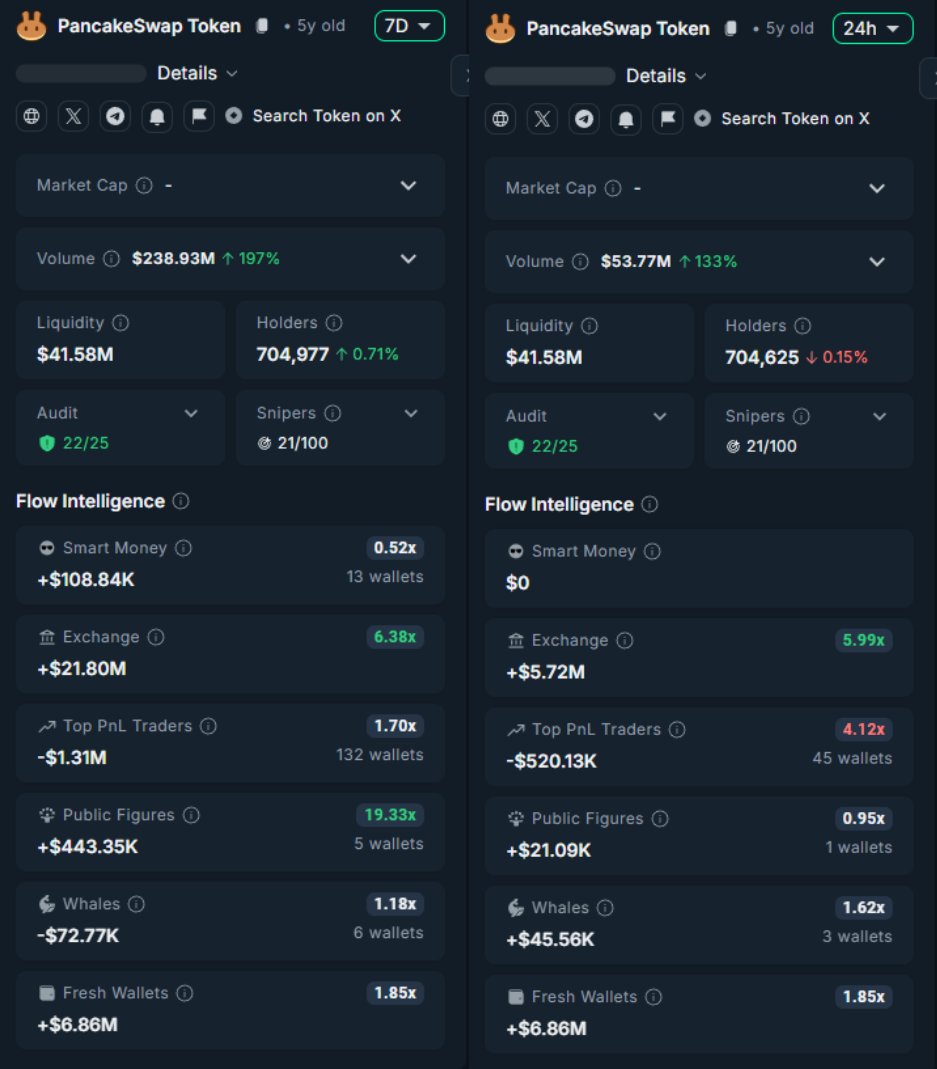Expand the Volume section on right panel
Screen dimensions: 937x1069
pos(877,262)
